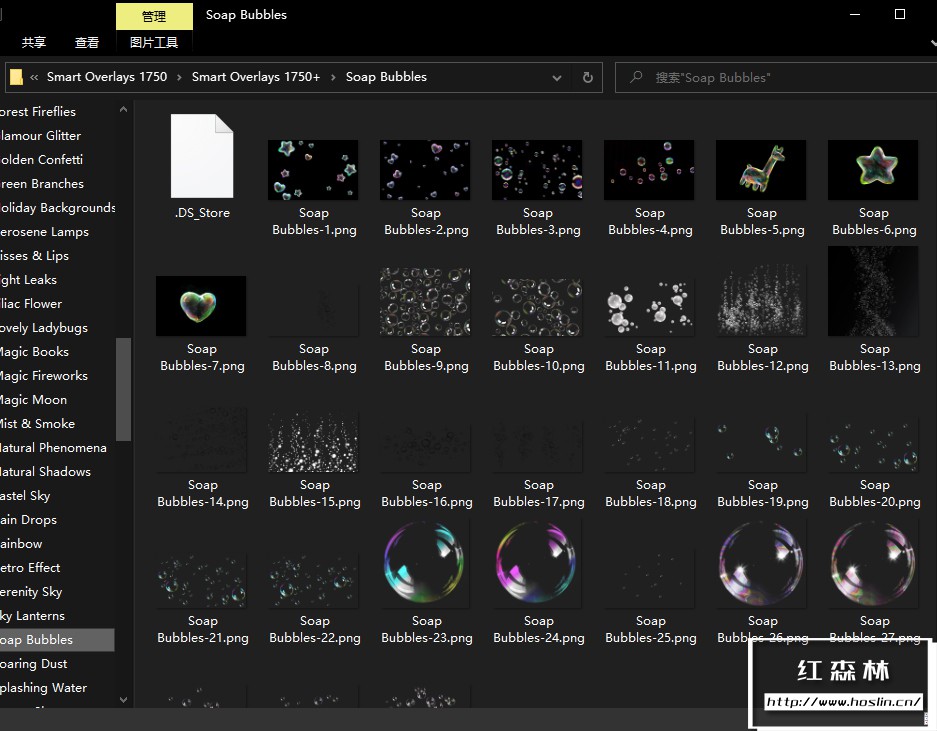This screenshot has height=731, width=937.
Task: Select Magic Fireworks folder in sidebar
Action: (44, 376)
